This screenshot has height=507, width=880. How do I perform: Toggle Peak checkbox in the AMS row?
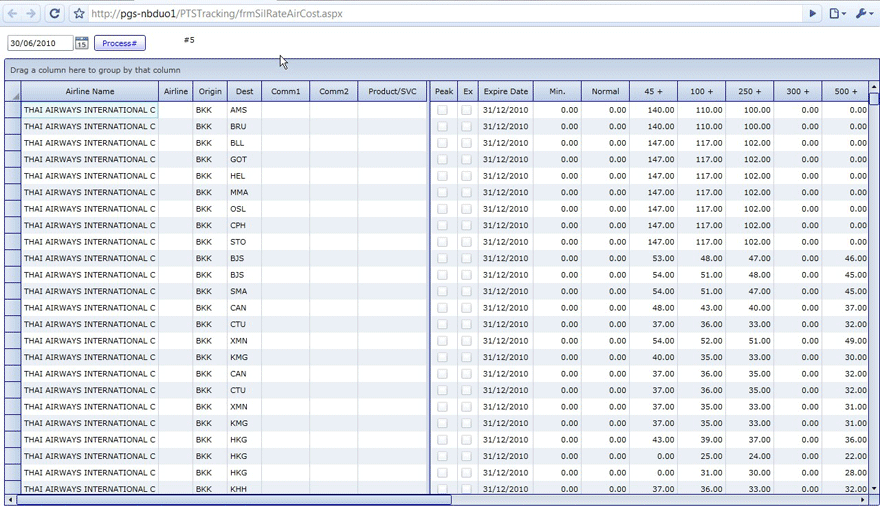442,110
